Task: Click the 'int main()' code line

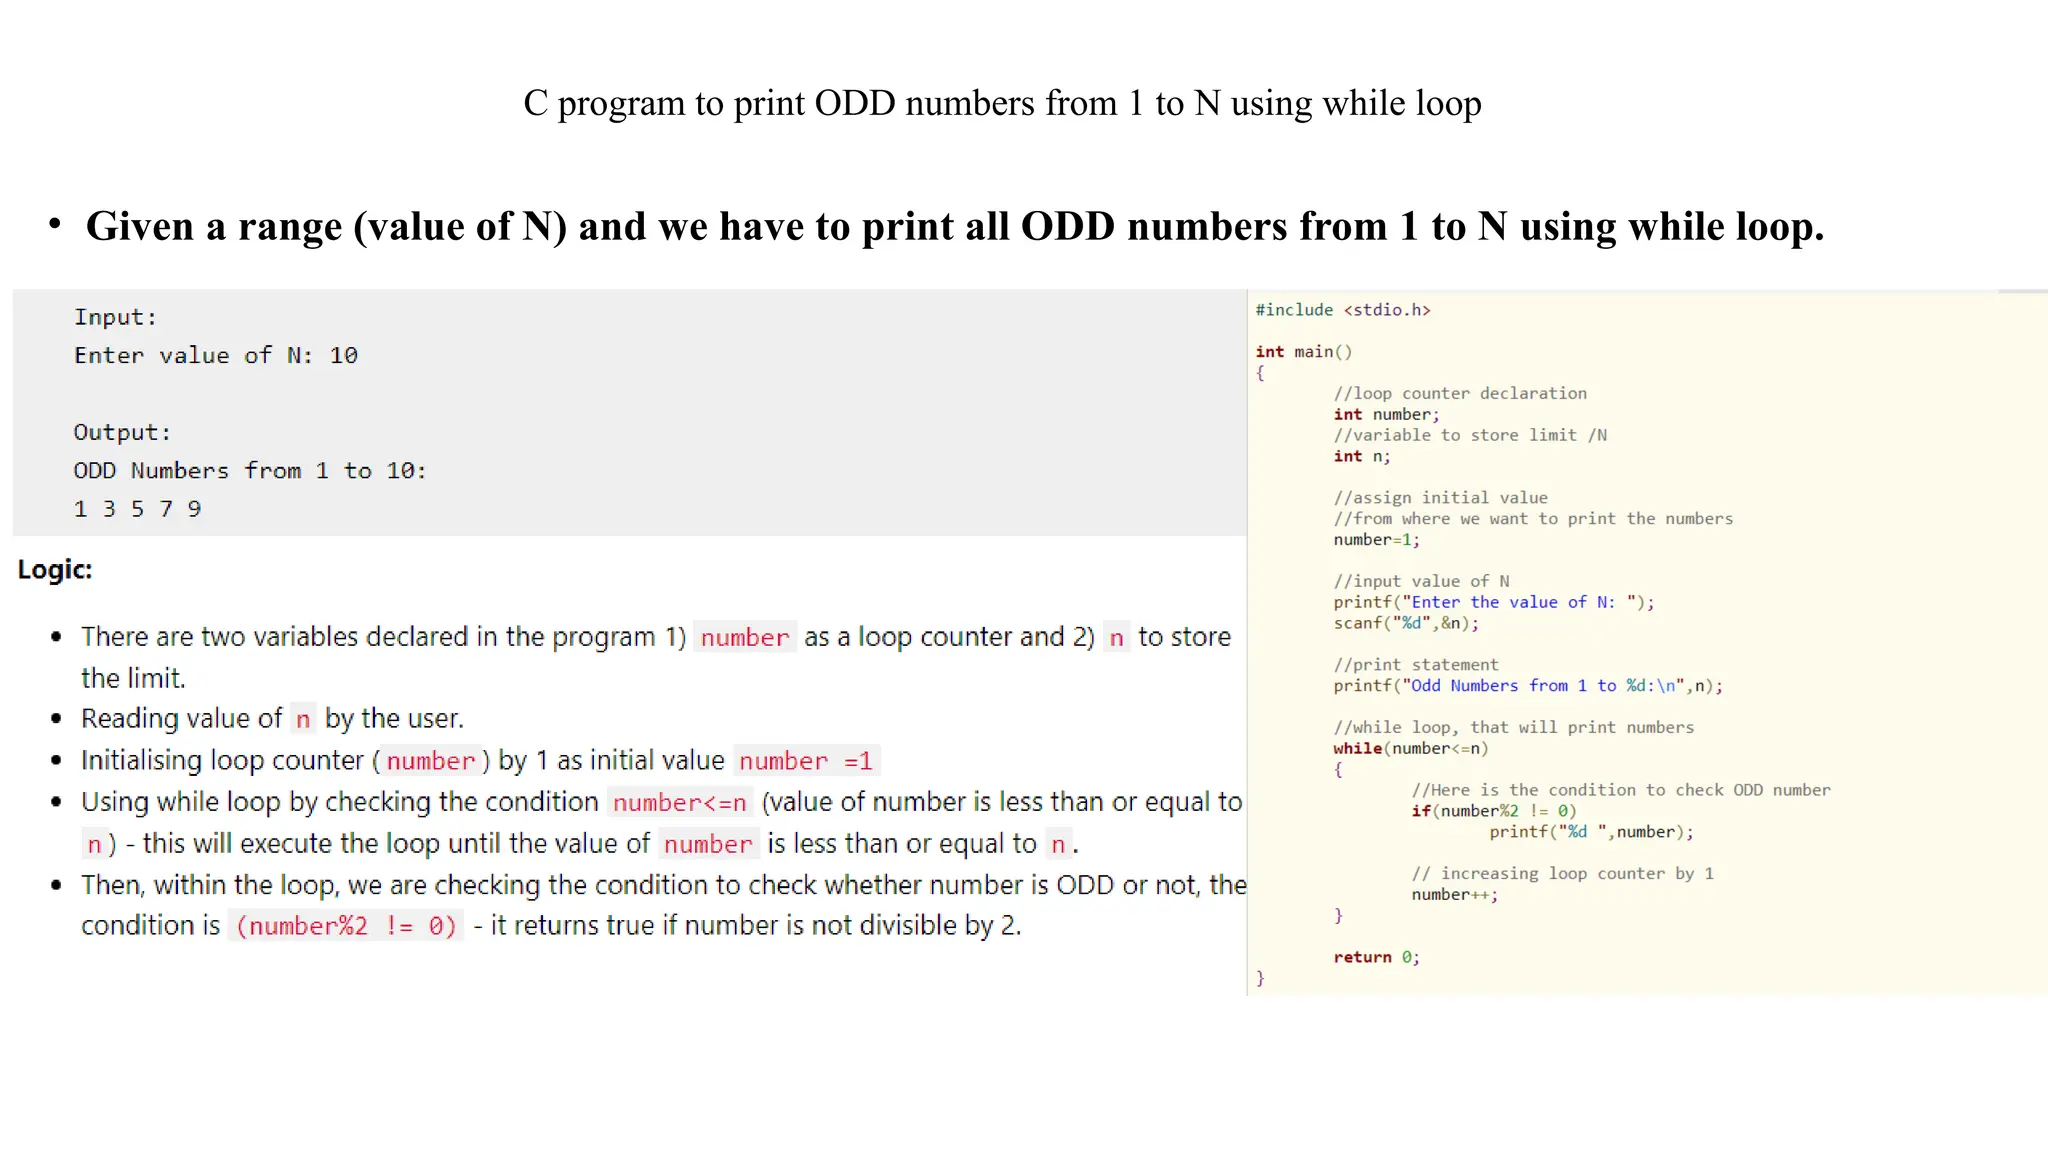Action: 1304,352
